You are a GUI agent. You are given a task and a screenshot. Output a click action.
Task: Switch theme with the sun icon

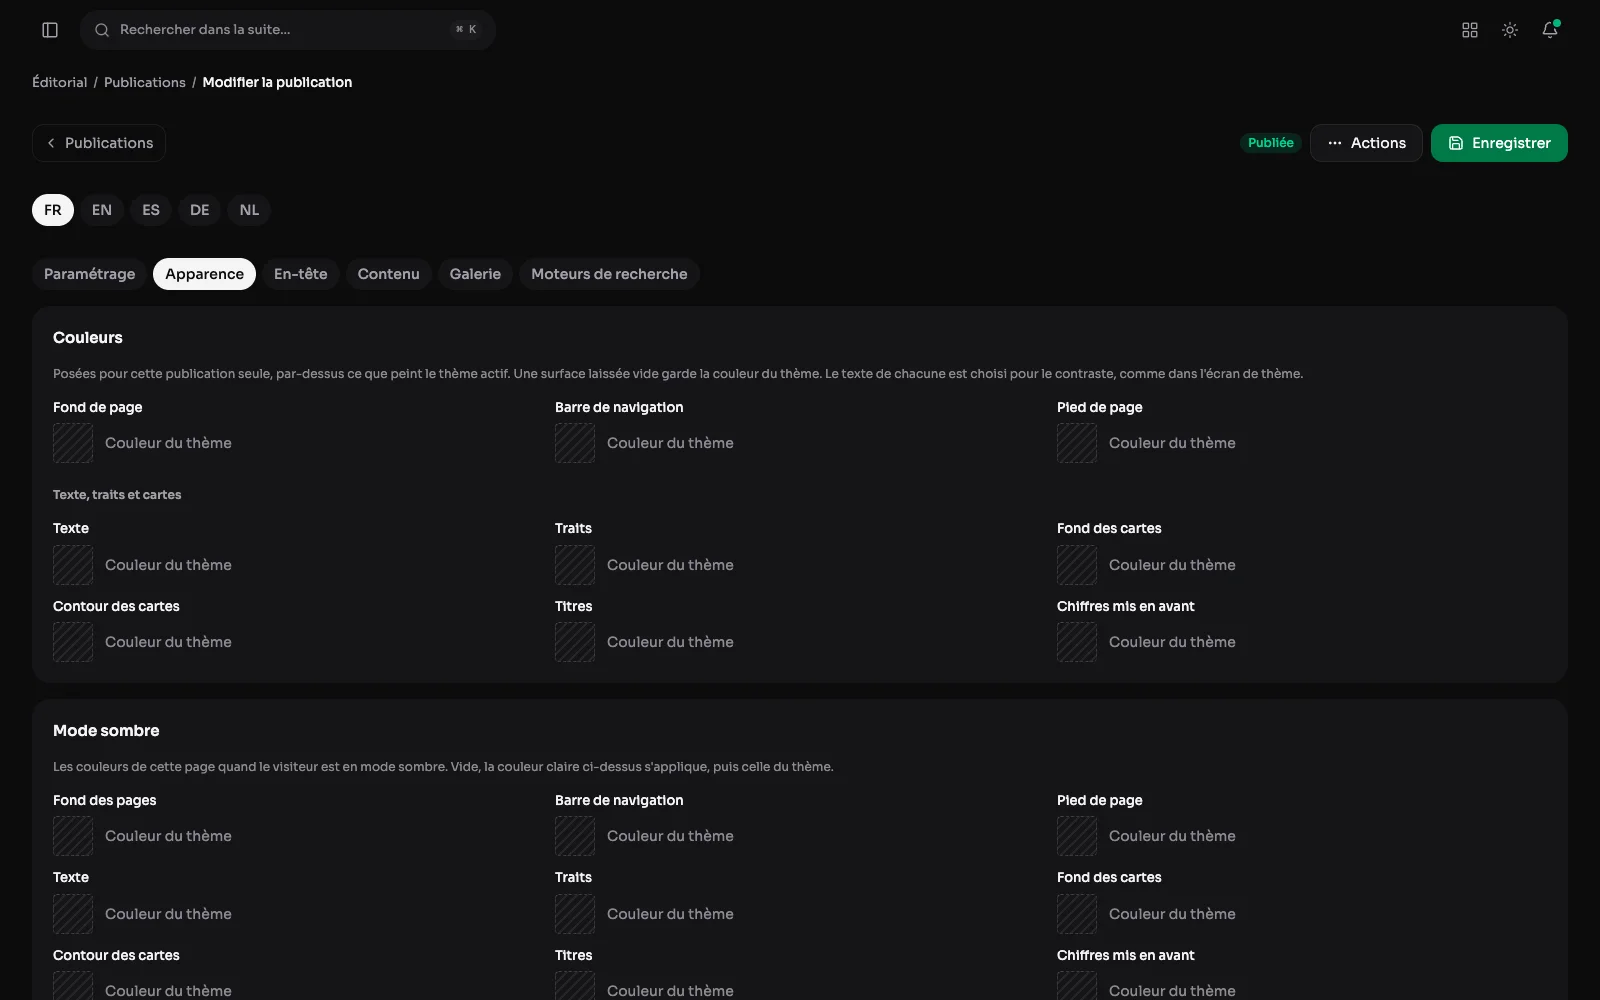(1510, 30)
